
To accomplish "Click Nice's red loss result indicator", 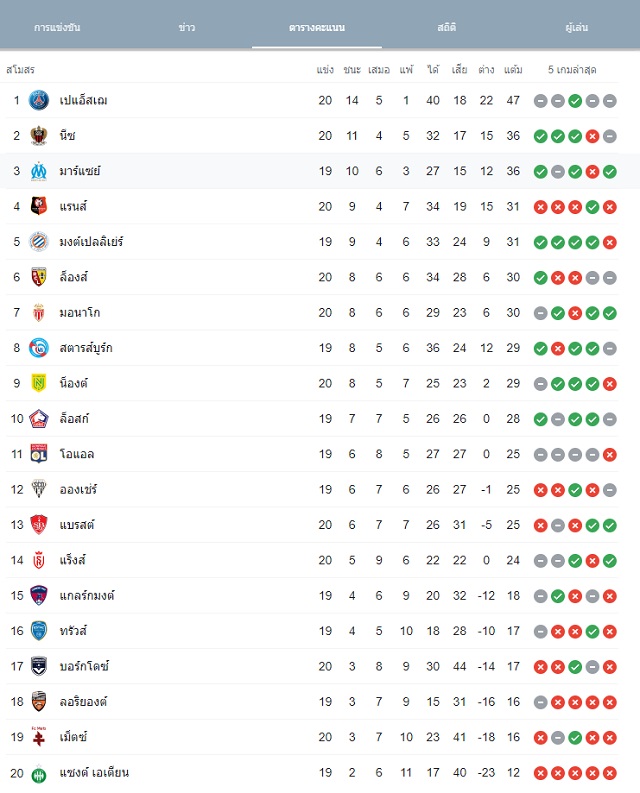I will (592, 136).
